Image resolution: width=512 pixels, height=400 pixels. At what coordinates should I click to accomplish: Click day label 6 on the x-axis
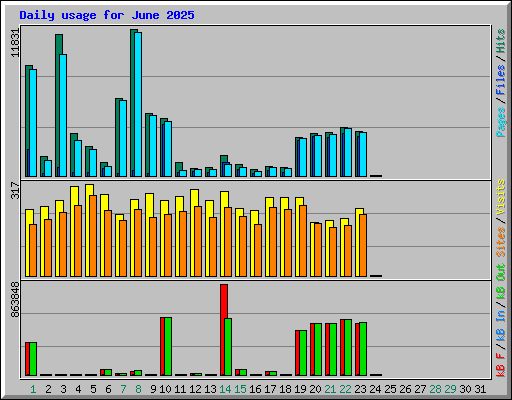pos(108,389)
